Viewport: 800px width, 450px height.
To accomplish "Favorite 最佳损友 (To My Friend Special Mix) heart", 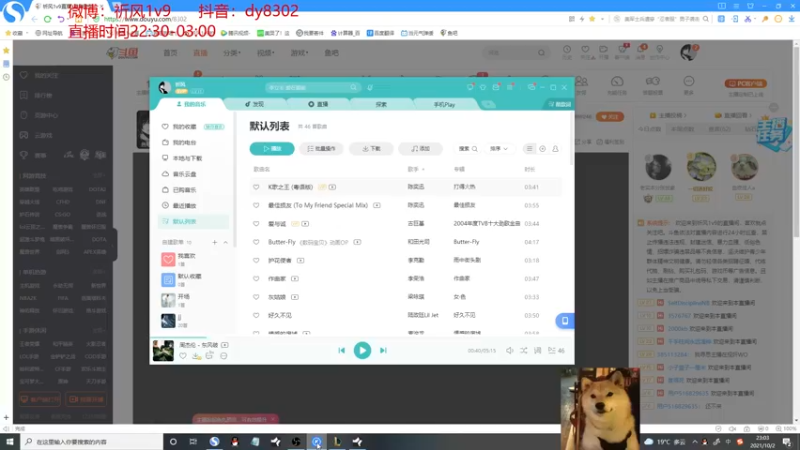I will [x=256, y=205].
